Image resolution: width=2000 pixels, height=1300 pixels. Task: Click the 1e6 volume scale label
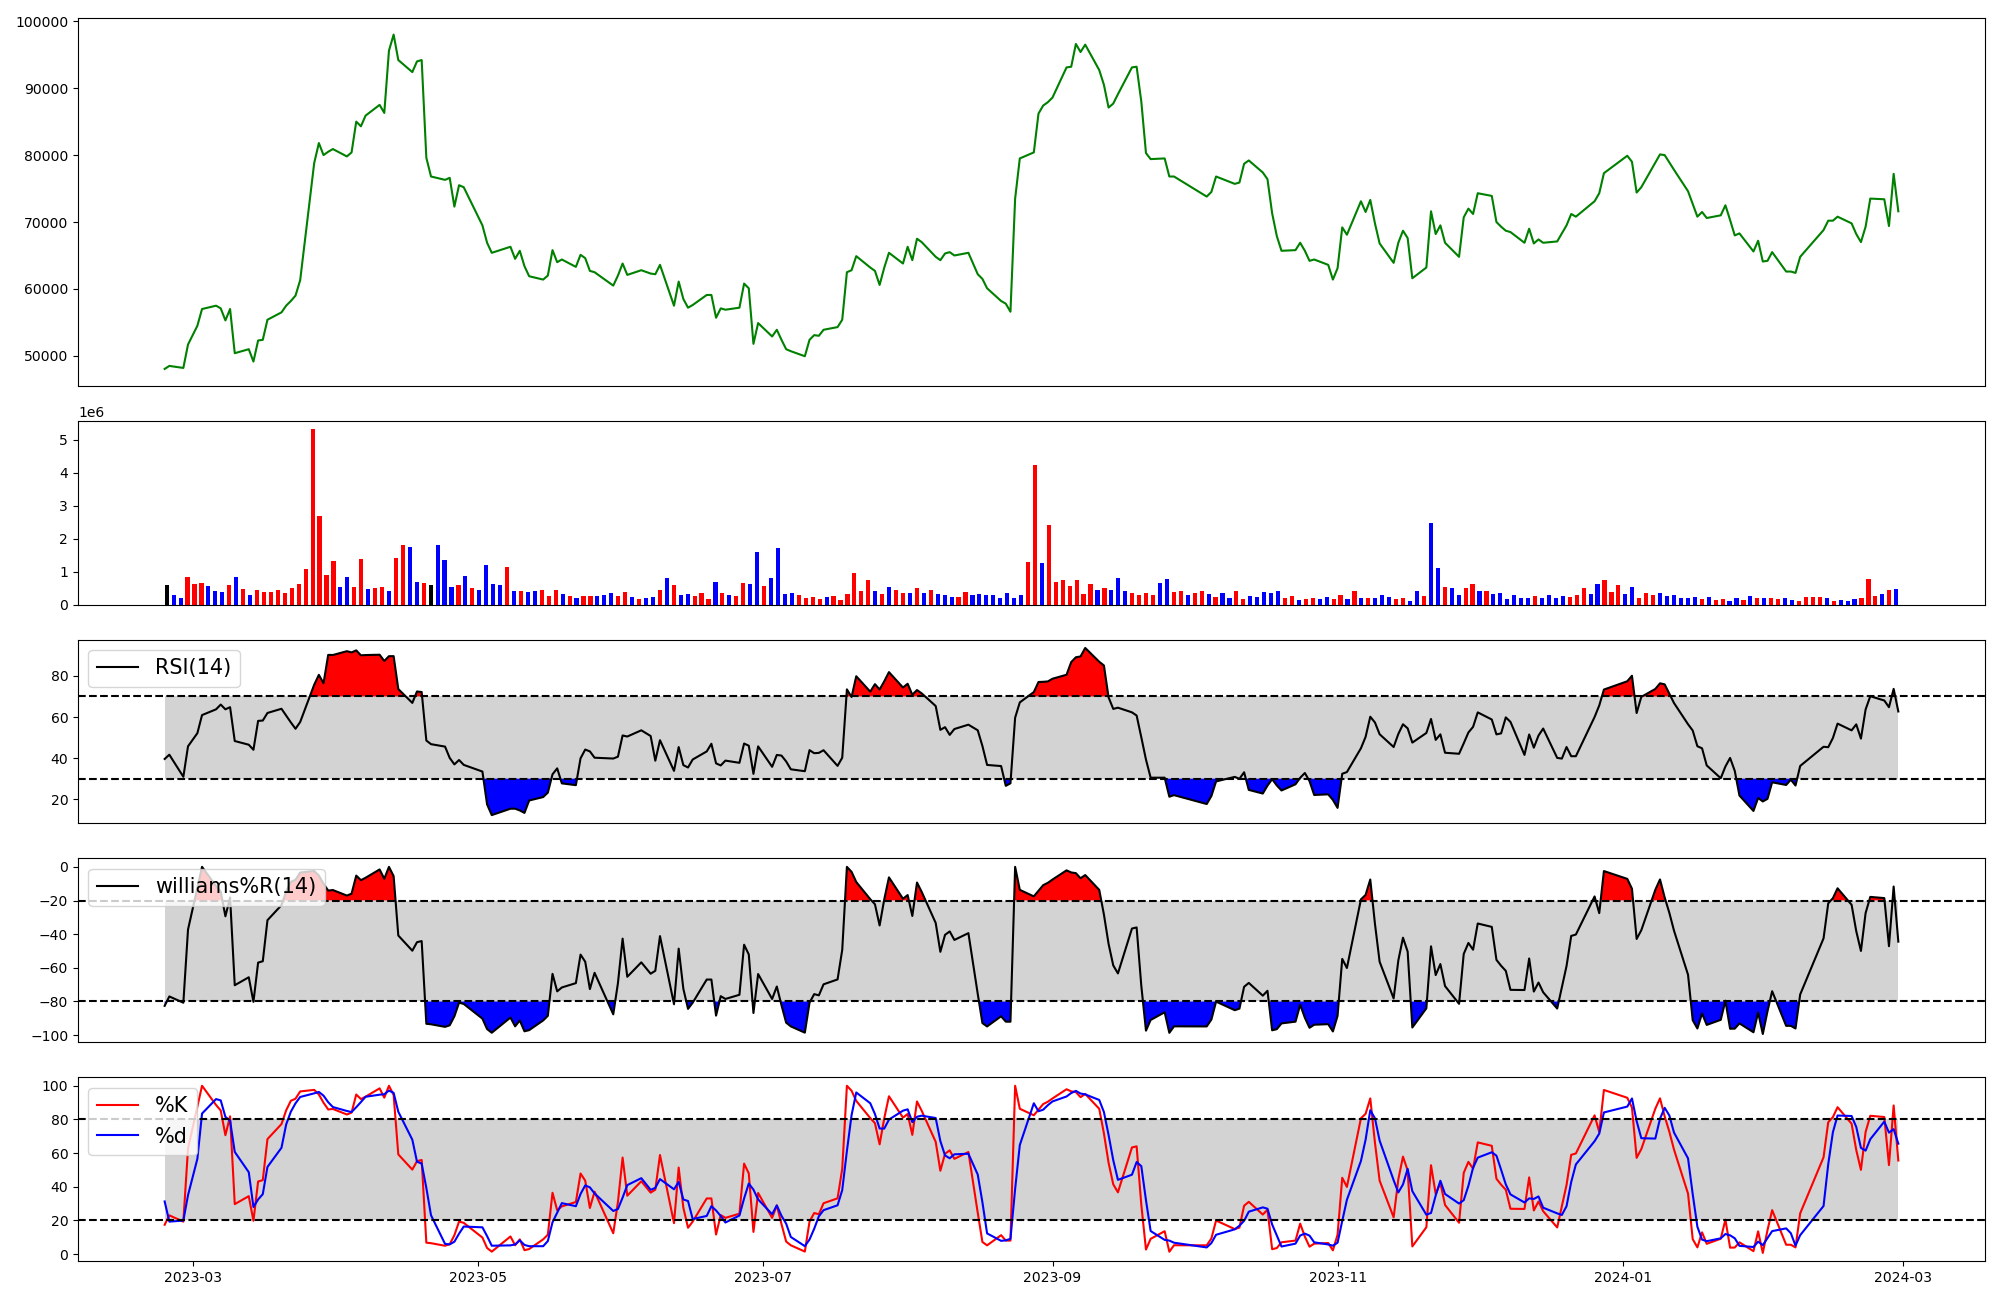(91, 412)
